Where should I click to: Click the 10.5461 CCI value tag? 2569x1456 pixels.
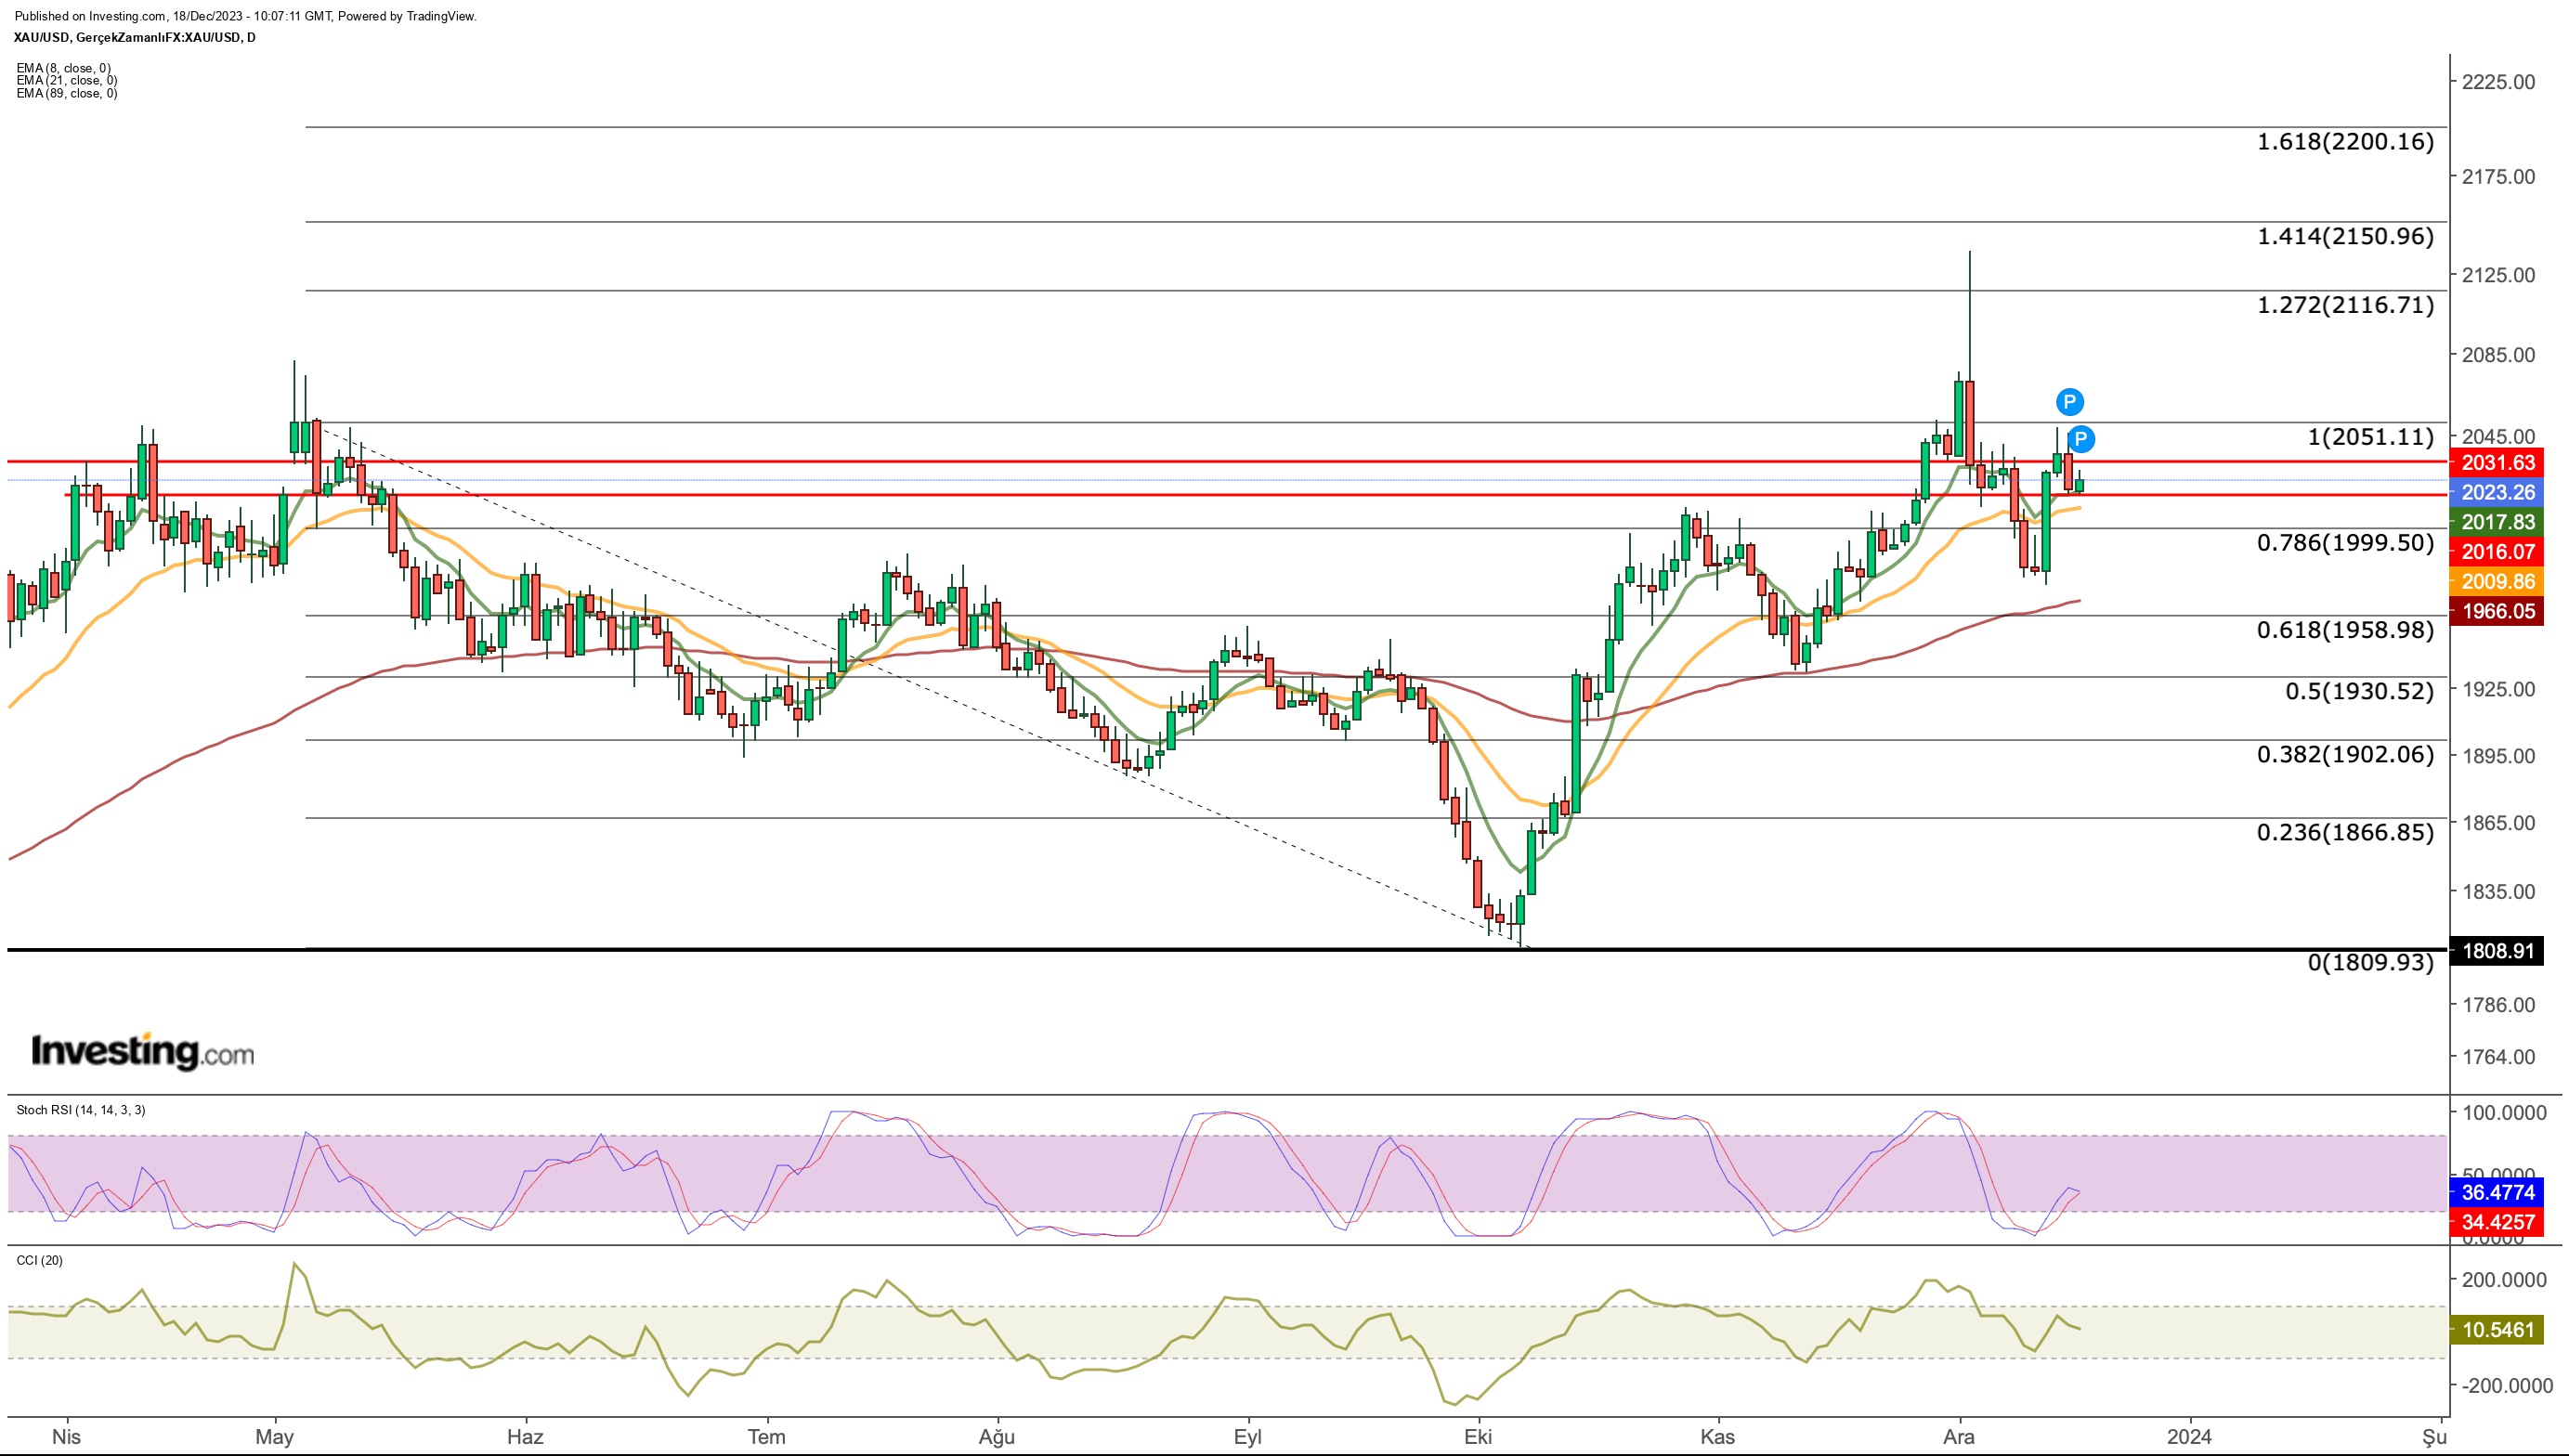point(2497,1330)
